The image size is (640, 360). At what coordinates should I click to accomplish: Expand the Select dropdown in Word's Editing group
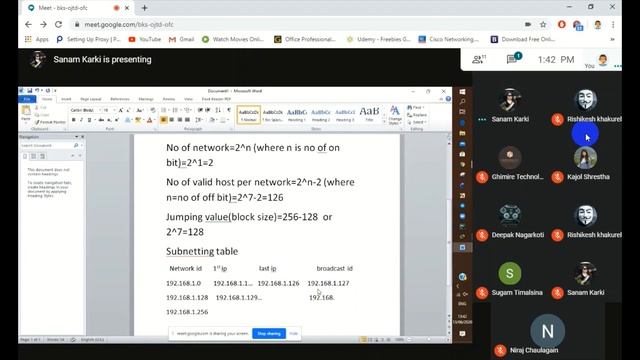click(x=417, y=122)
